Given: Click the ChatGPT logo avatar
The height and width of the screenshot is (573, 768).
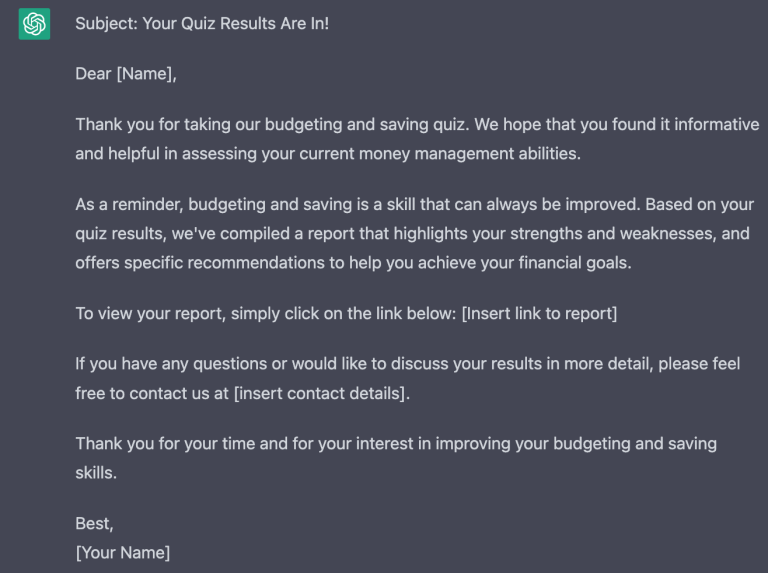Looking at the screenshot, I should (x=34, y=24).
